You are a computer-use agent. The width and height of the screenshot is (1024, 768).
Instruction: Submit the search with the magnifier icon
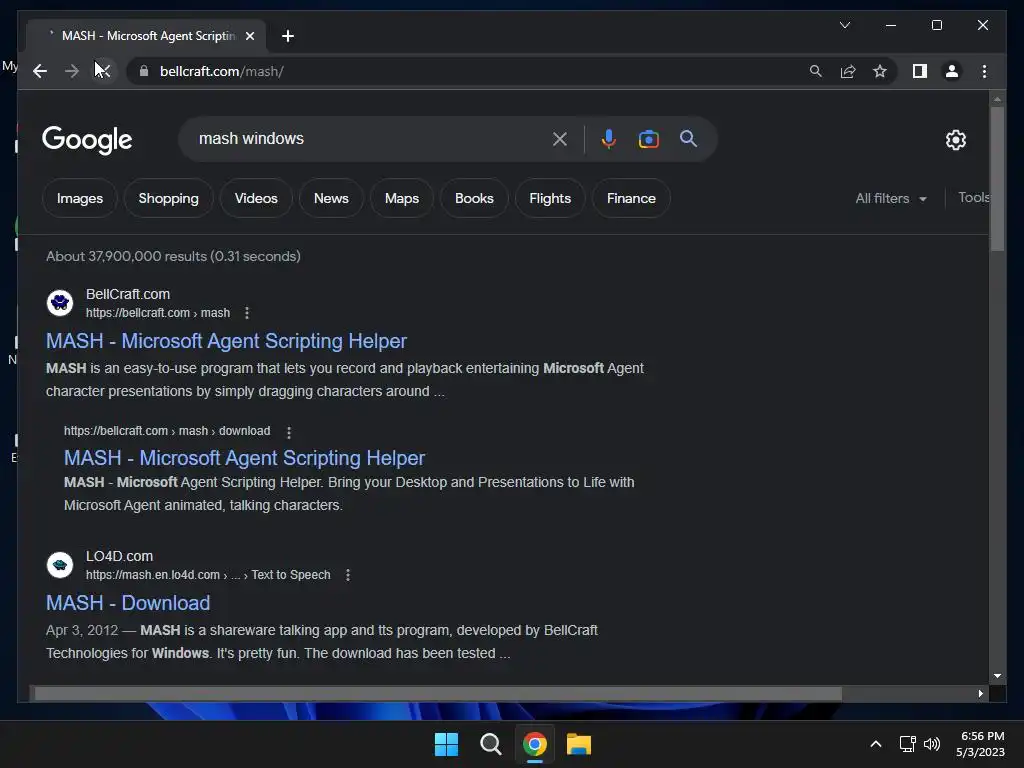tap(688, 138)
